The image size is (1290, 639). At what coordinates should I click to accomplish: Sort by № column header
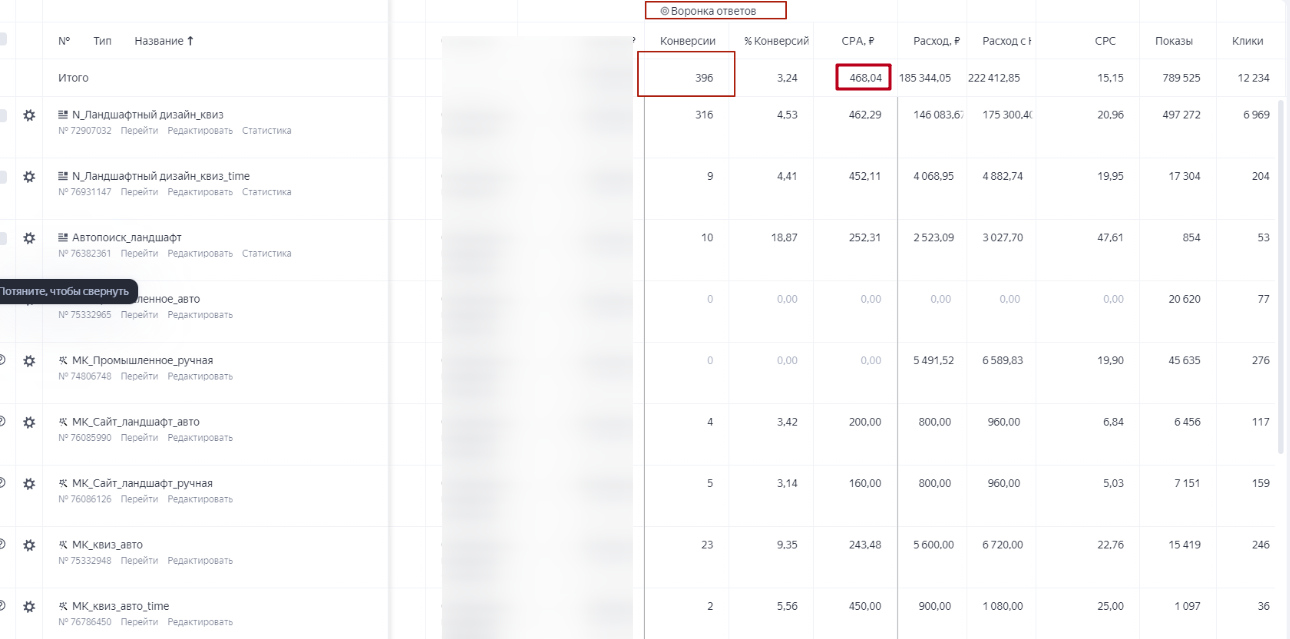click(x=64, y=41)
